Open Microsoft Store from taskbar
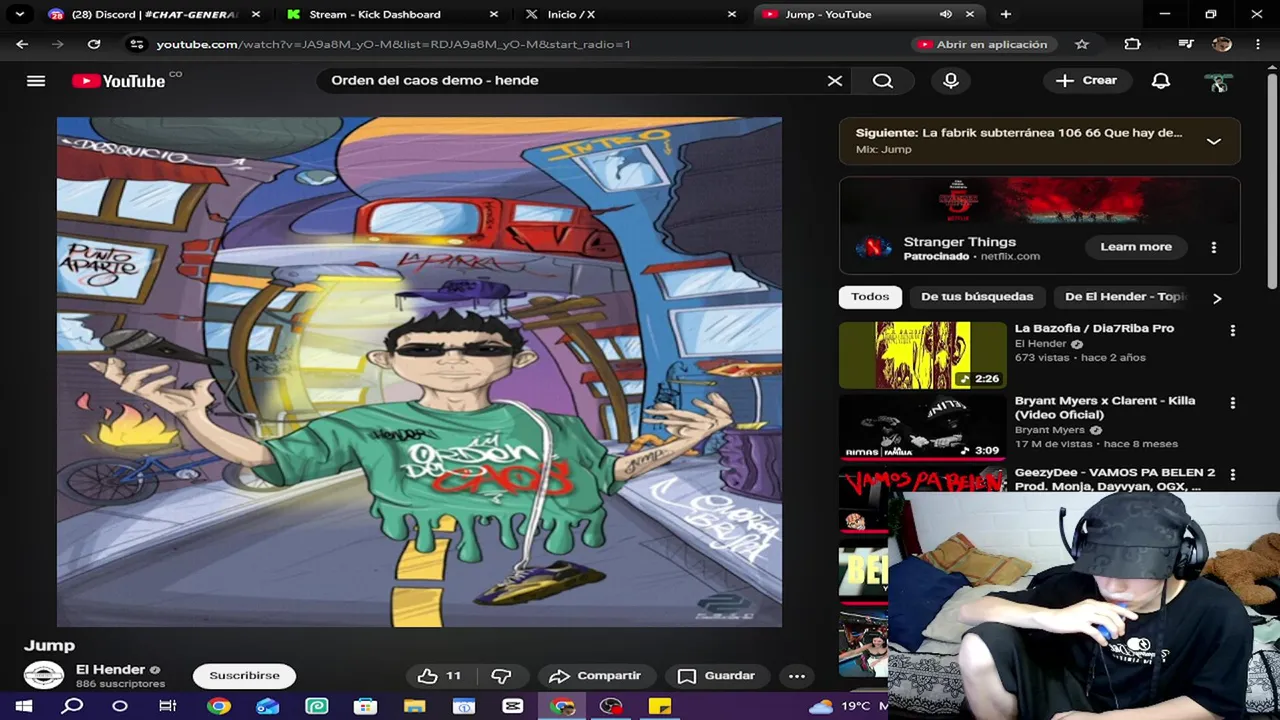 366,706
